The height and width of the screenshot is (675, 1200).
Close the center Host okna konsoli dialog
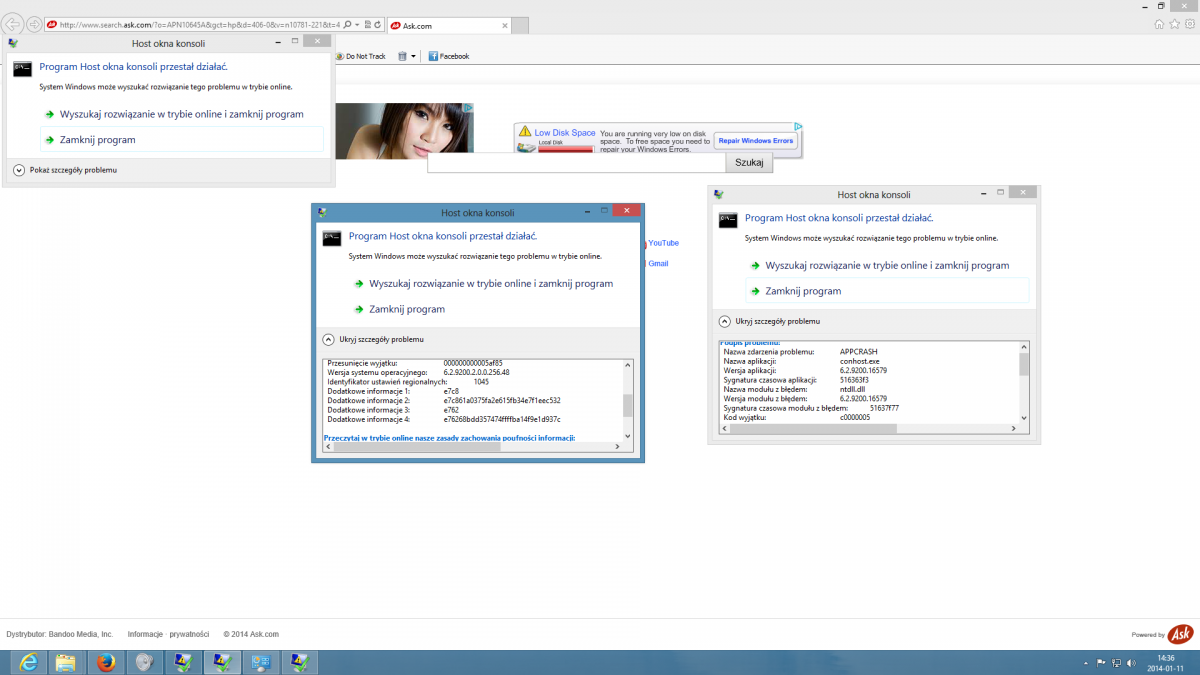pyautogui.click(x=625, y=210)
